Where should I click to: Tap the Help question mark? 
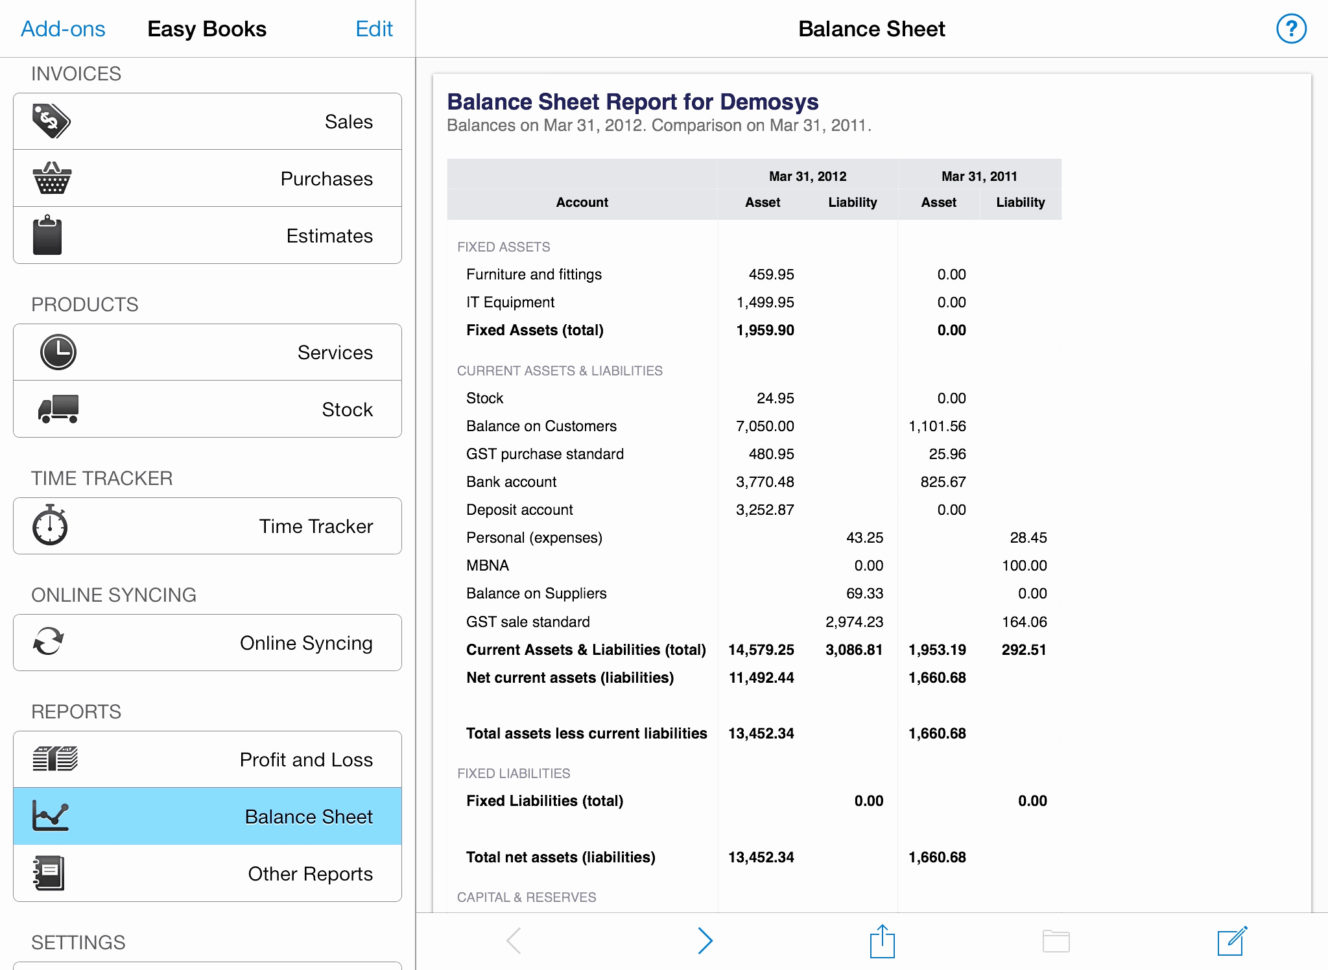1291,29
